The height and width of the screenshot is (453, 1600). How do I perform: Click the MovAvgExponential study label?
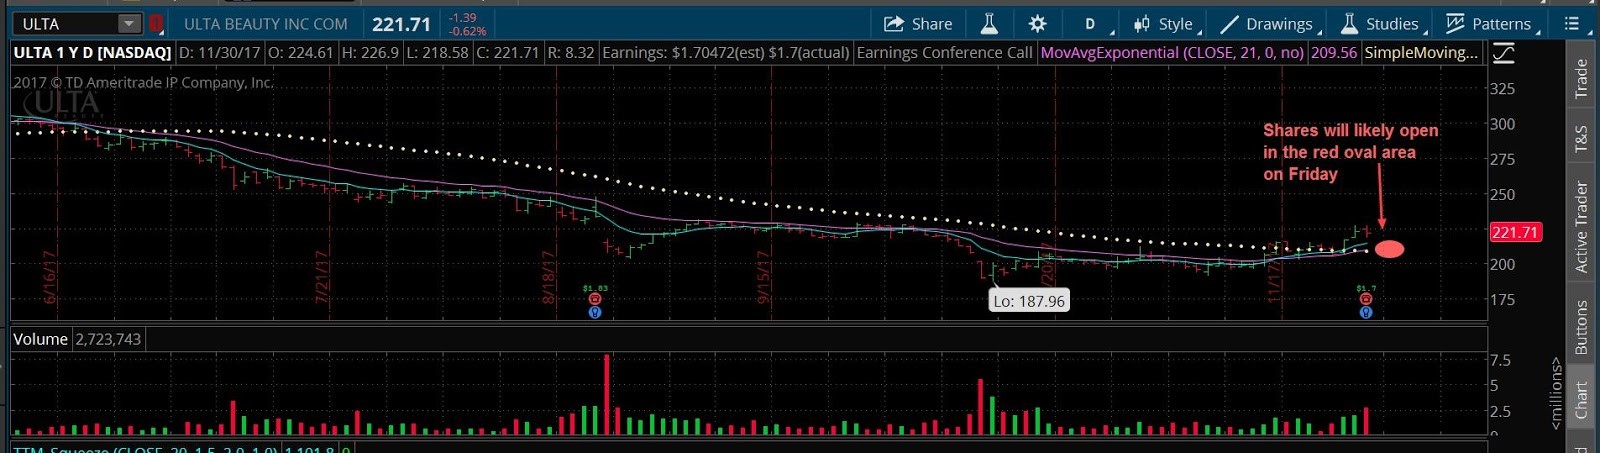pos(1172,52)
